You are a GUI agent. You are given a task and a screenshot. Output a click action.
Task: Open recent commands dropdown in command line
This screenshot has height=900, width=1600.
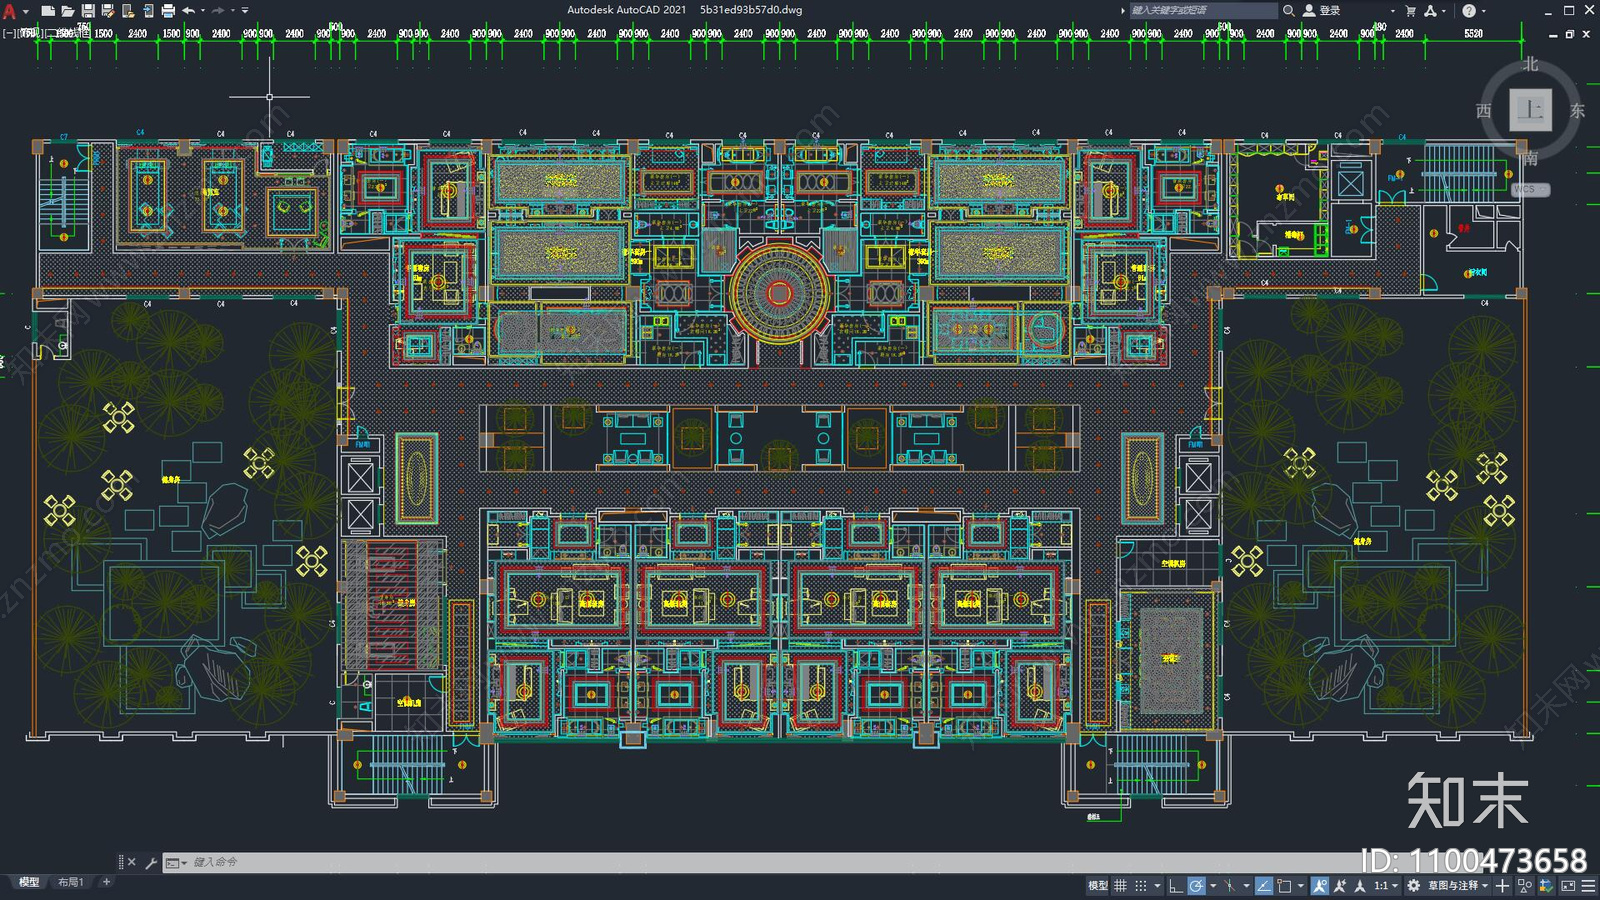click(x=176, y=862)
